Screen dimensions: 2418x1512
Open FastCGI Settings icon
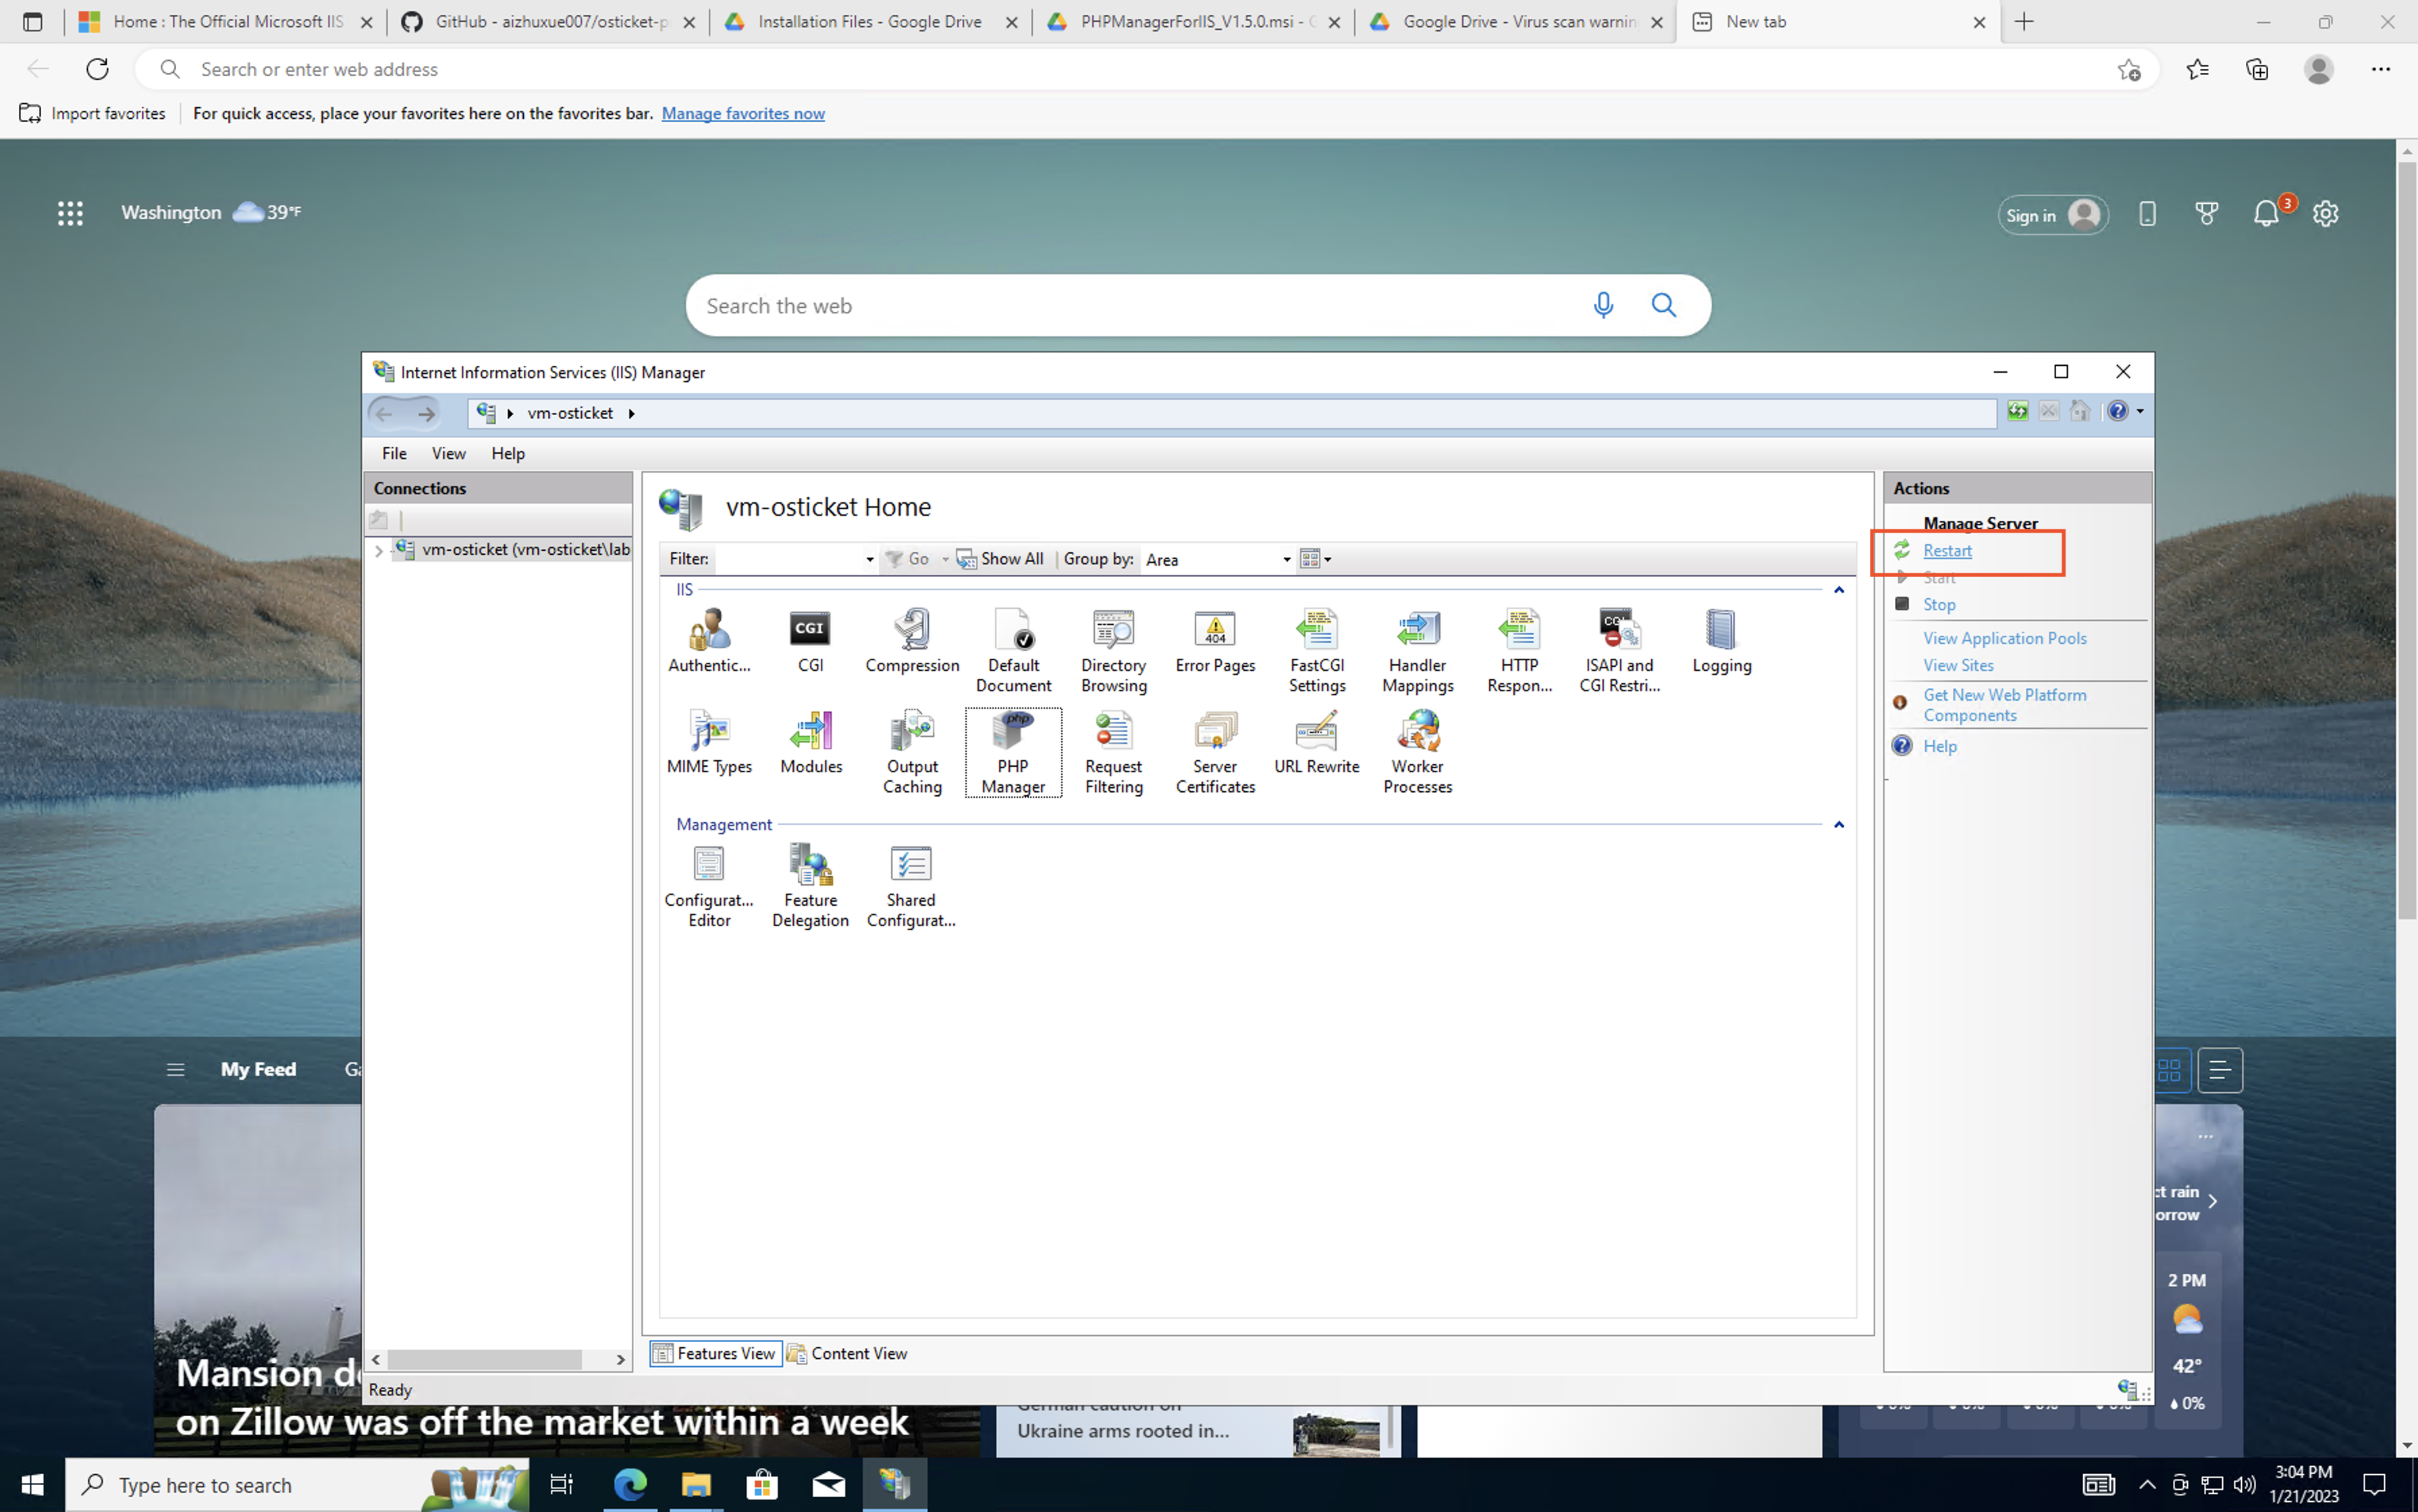[1317, 651]
